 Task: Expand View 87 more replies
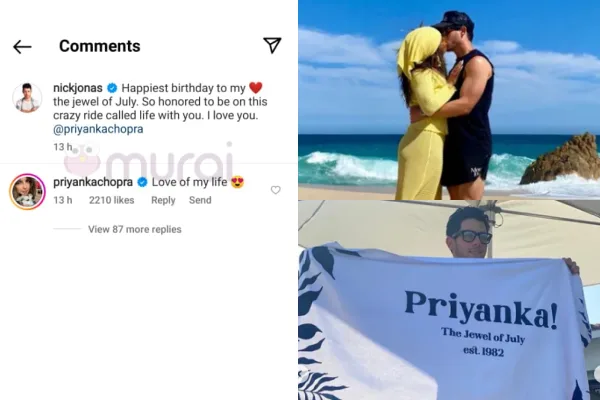pyautogui.click(x=135, y=229)
